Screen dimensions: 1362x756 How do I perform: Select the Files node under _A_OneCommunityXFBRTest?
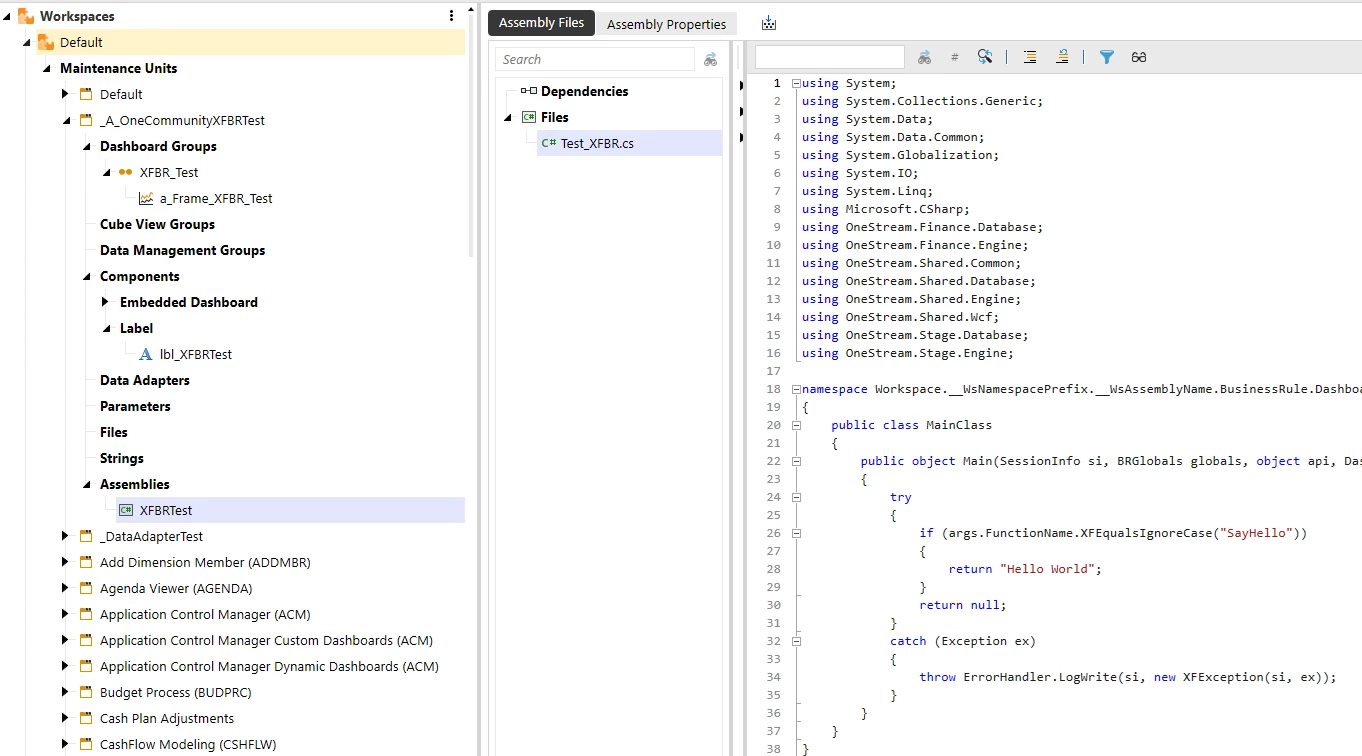[x=113, y=432]
